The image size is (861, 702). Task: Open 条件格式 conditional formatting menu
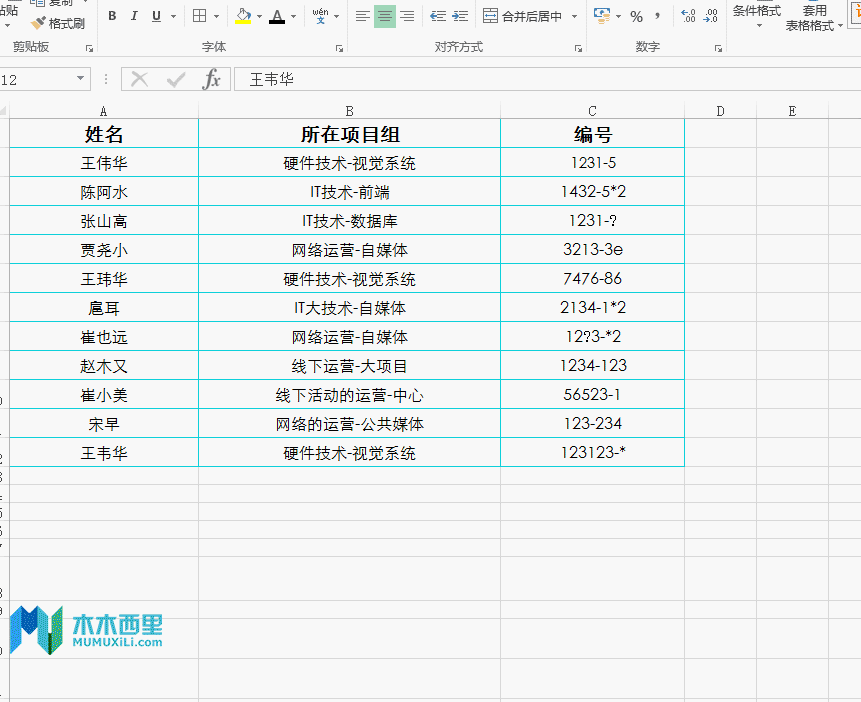coord(757,15)
